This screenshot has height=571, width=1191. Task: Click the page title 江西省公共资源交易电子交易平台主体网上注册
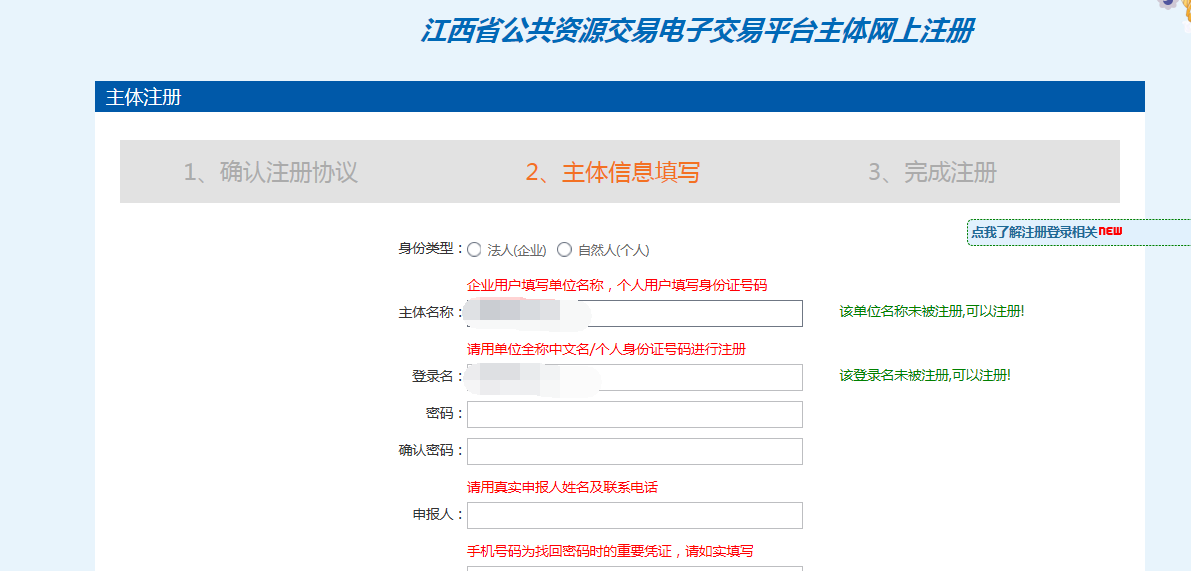click(697, 31)
